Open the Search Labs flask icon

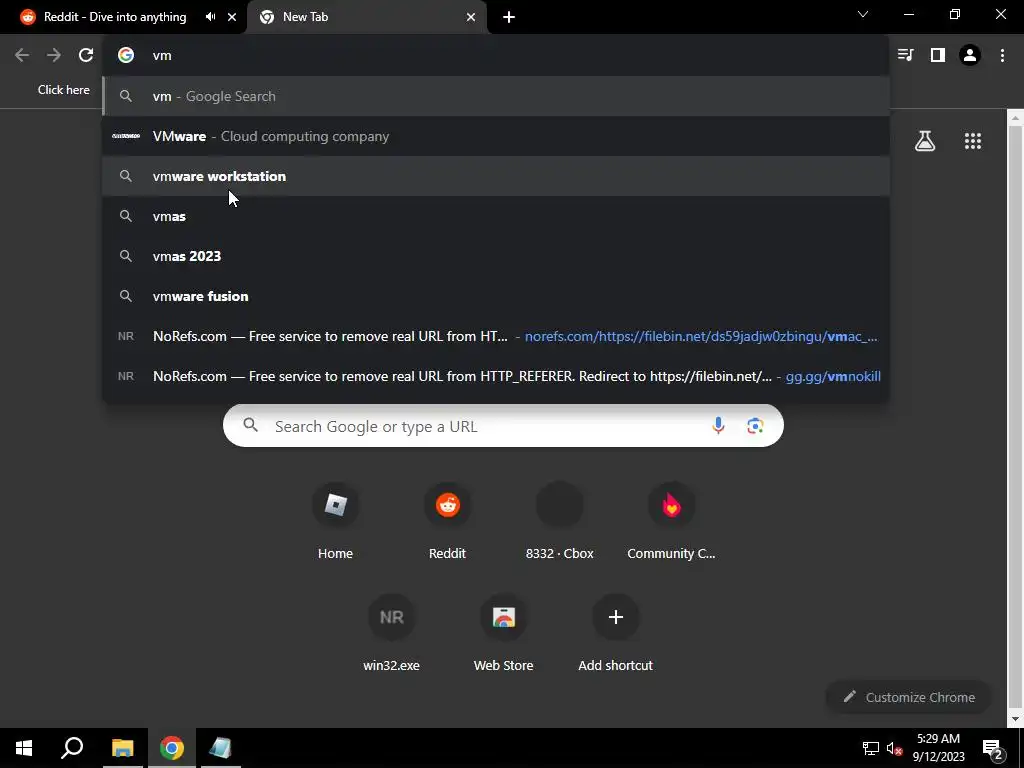(x=925, y=141)
